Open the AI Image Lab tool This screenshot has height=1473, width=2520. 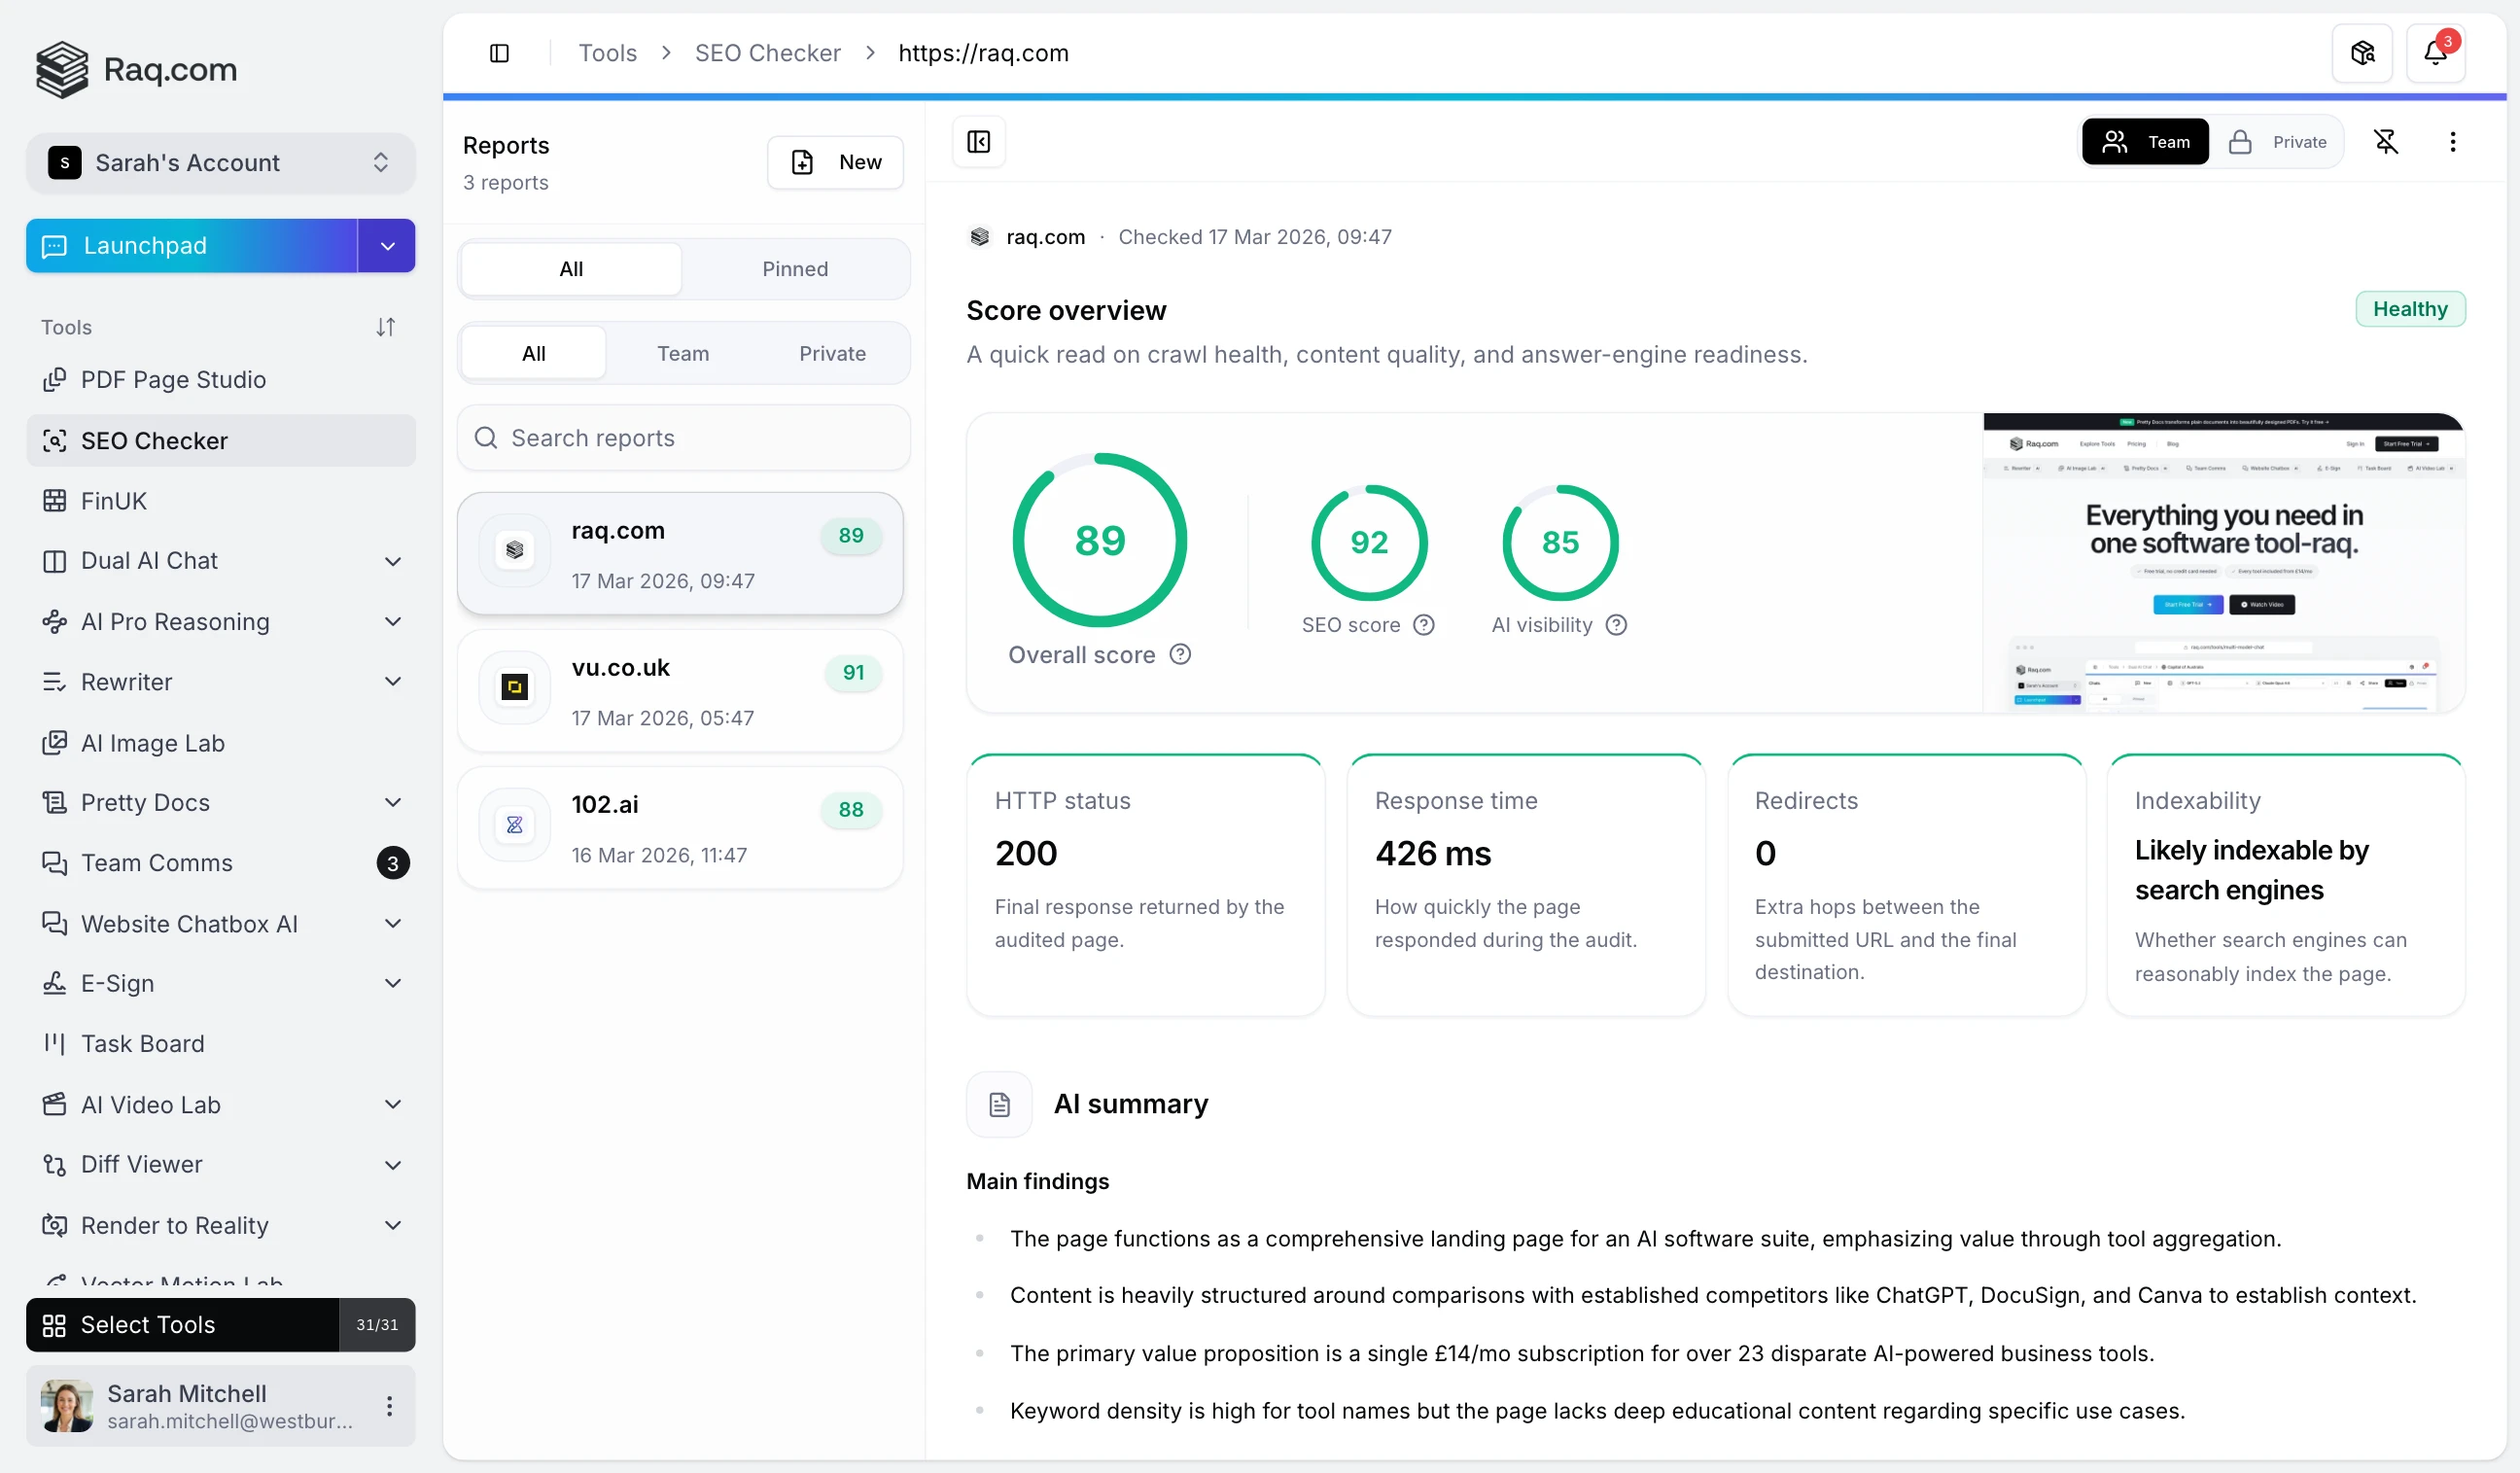(152, 743)
